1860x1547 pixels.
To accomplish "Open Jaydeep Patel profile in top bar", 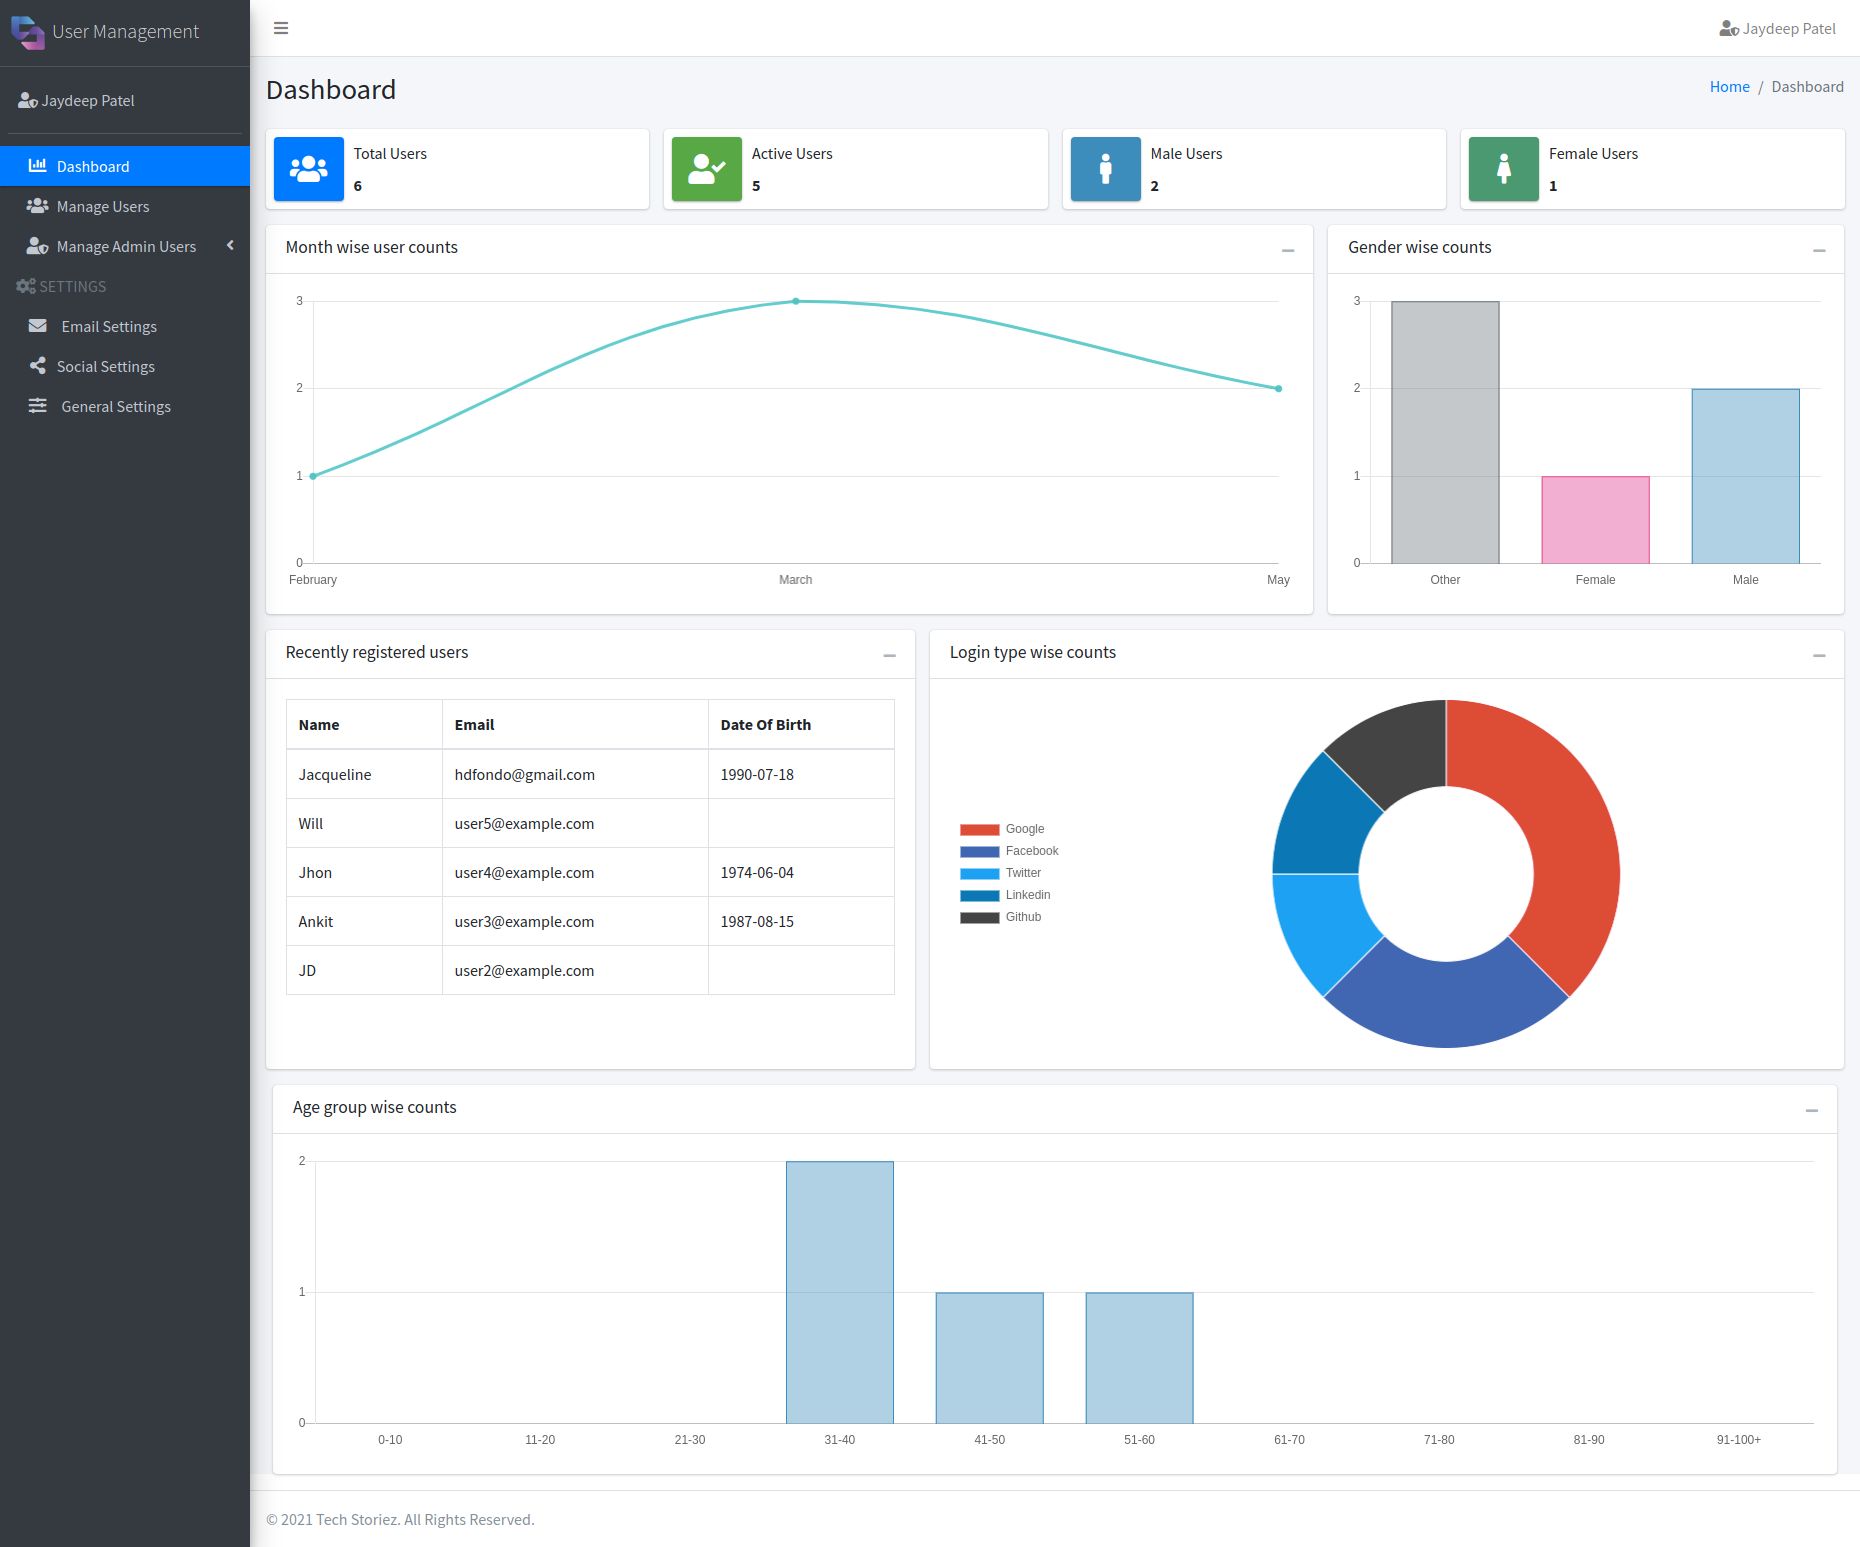I will [1777, 29].
